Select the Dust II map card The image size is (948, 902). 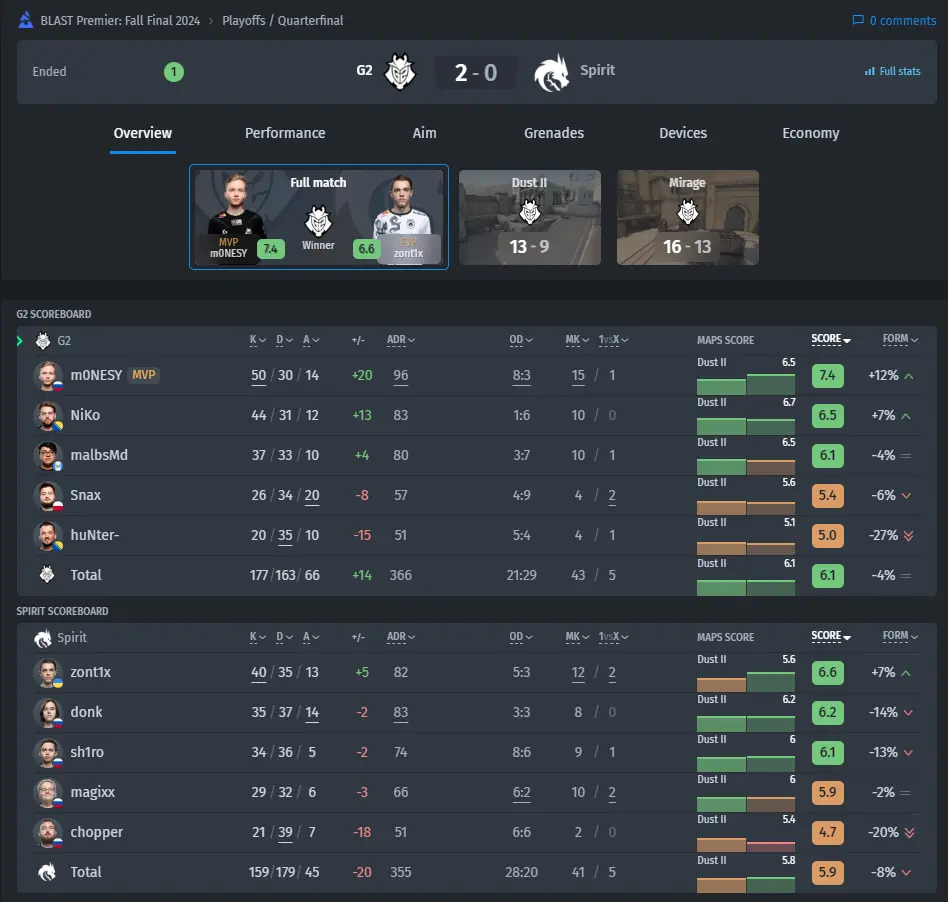coord(530,217)
